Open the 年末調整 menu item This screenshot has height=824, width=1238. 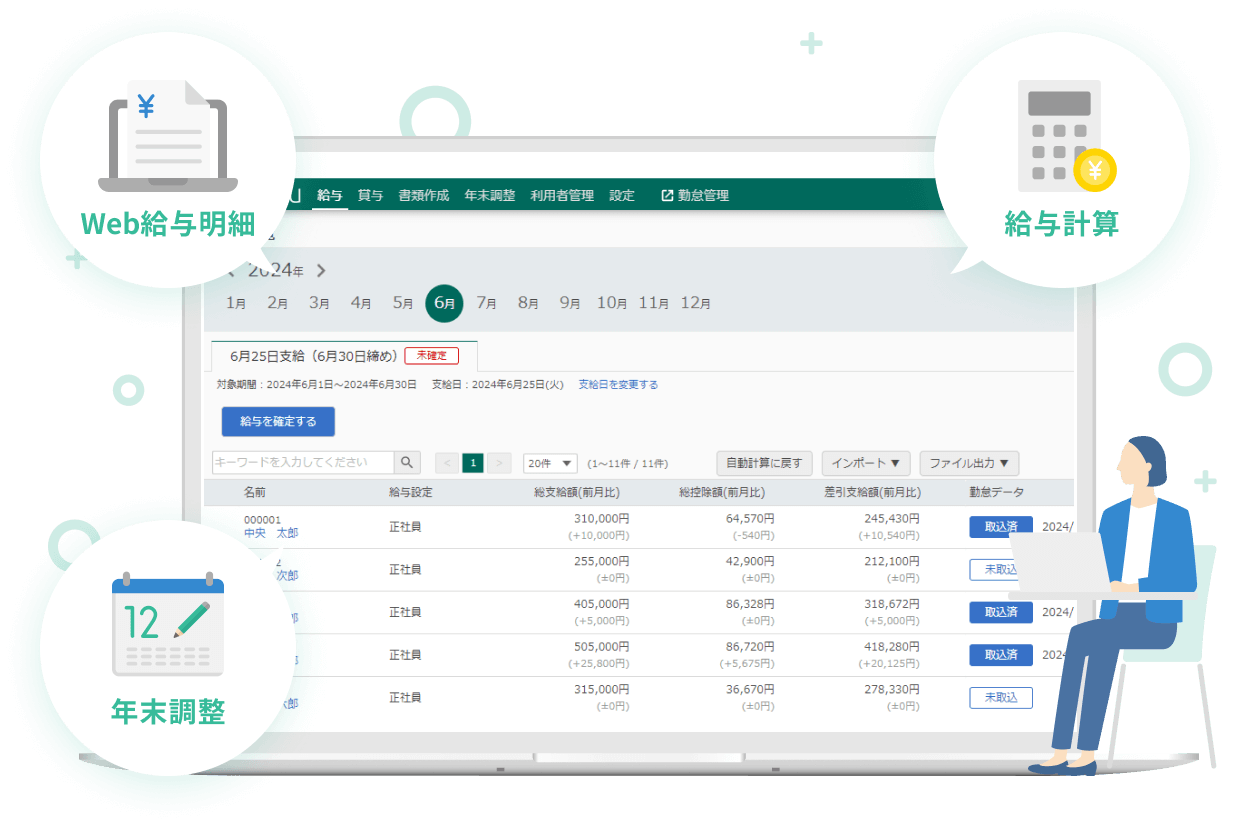tap(490, 196)
